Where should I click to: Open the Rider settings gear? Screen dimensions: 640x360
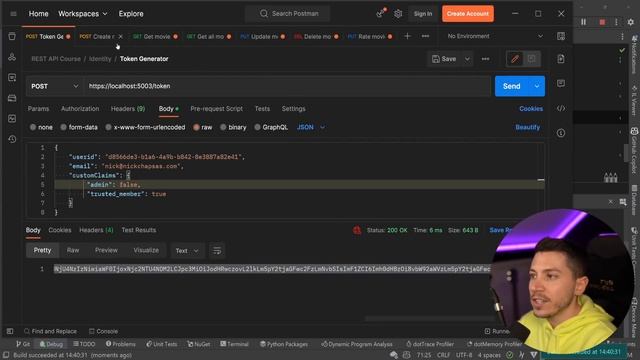pyautogui.click(x=631, y=22)
